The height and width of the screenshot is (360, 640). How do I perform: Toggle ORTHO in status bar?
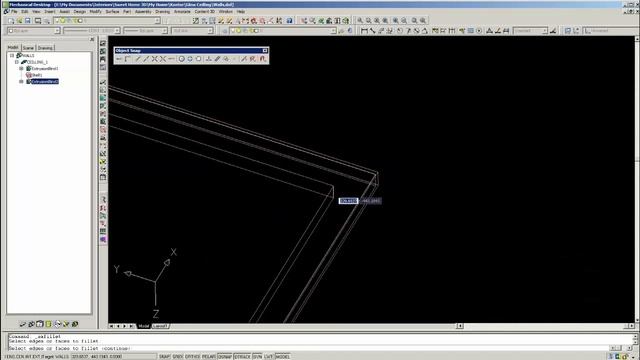192,357
